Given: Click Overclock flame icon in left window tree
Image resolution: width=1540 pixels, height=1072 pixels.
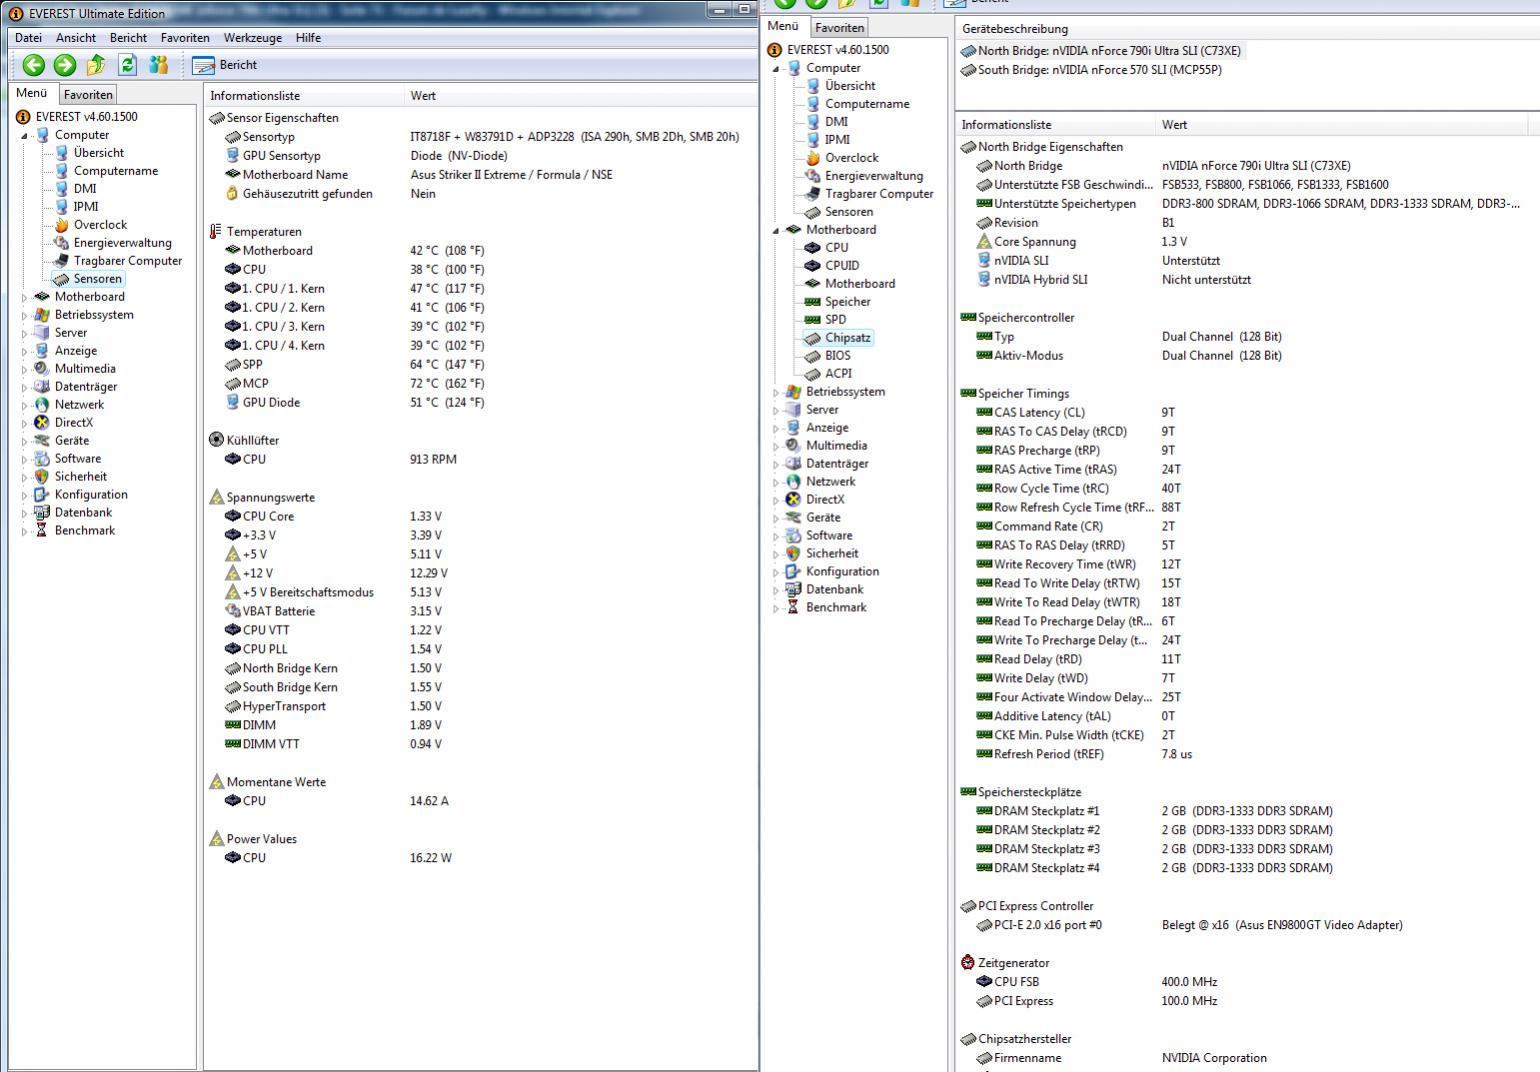Looking at the screenshot, I should tap(61, 225).
